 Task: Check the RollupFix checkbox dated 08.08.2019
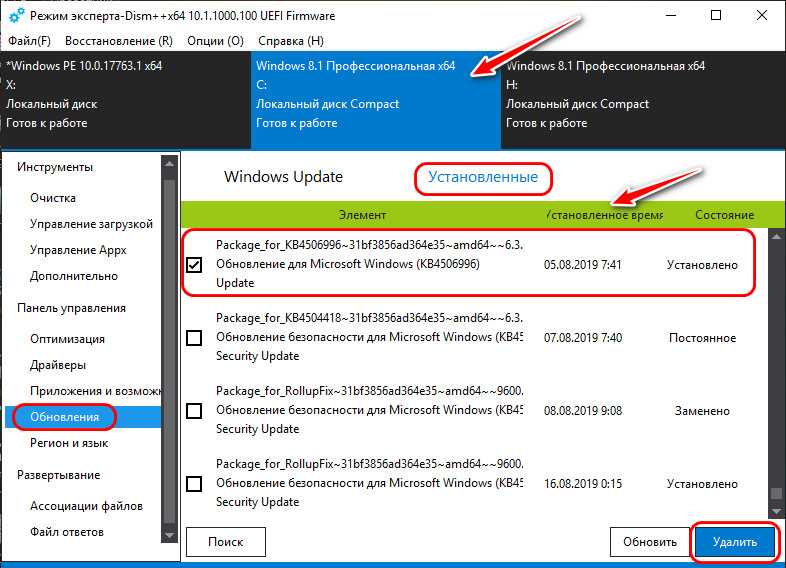[x=194, y=411]
